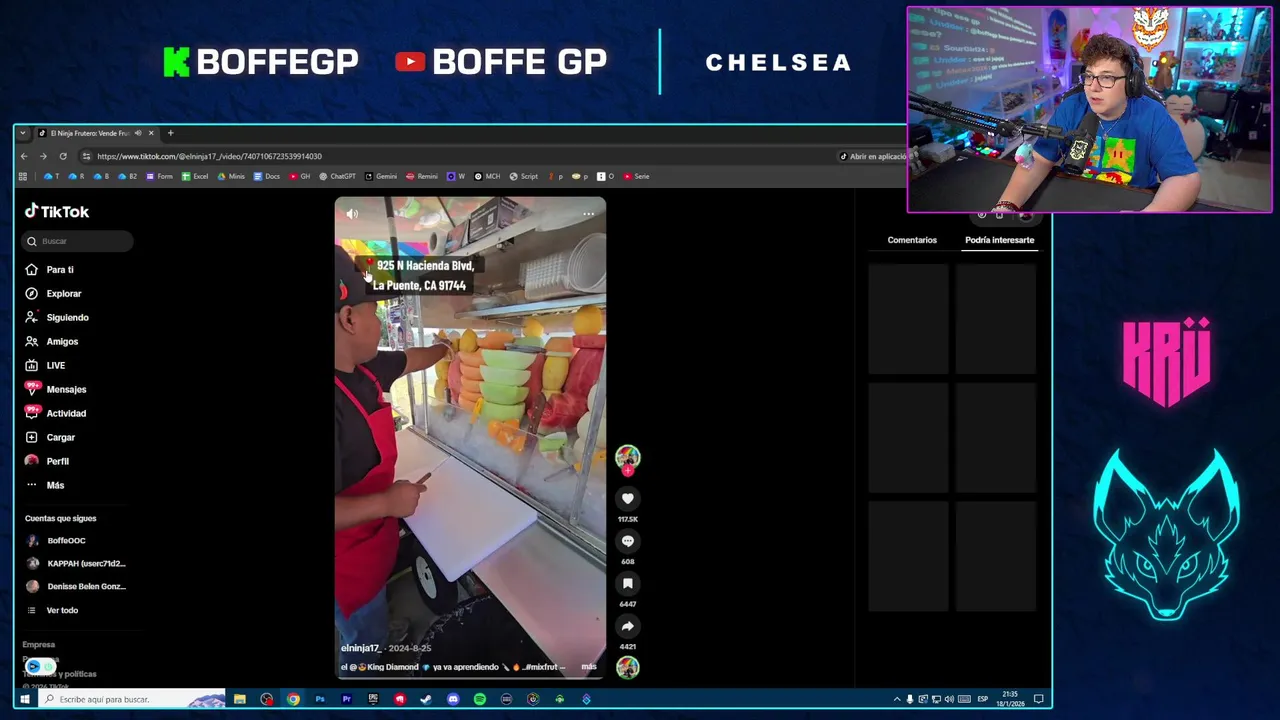This screenshot has height=720, width=1280.
Task: Open File Explorer from taskbar
Action: [240, 699]
